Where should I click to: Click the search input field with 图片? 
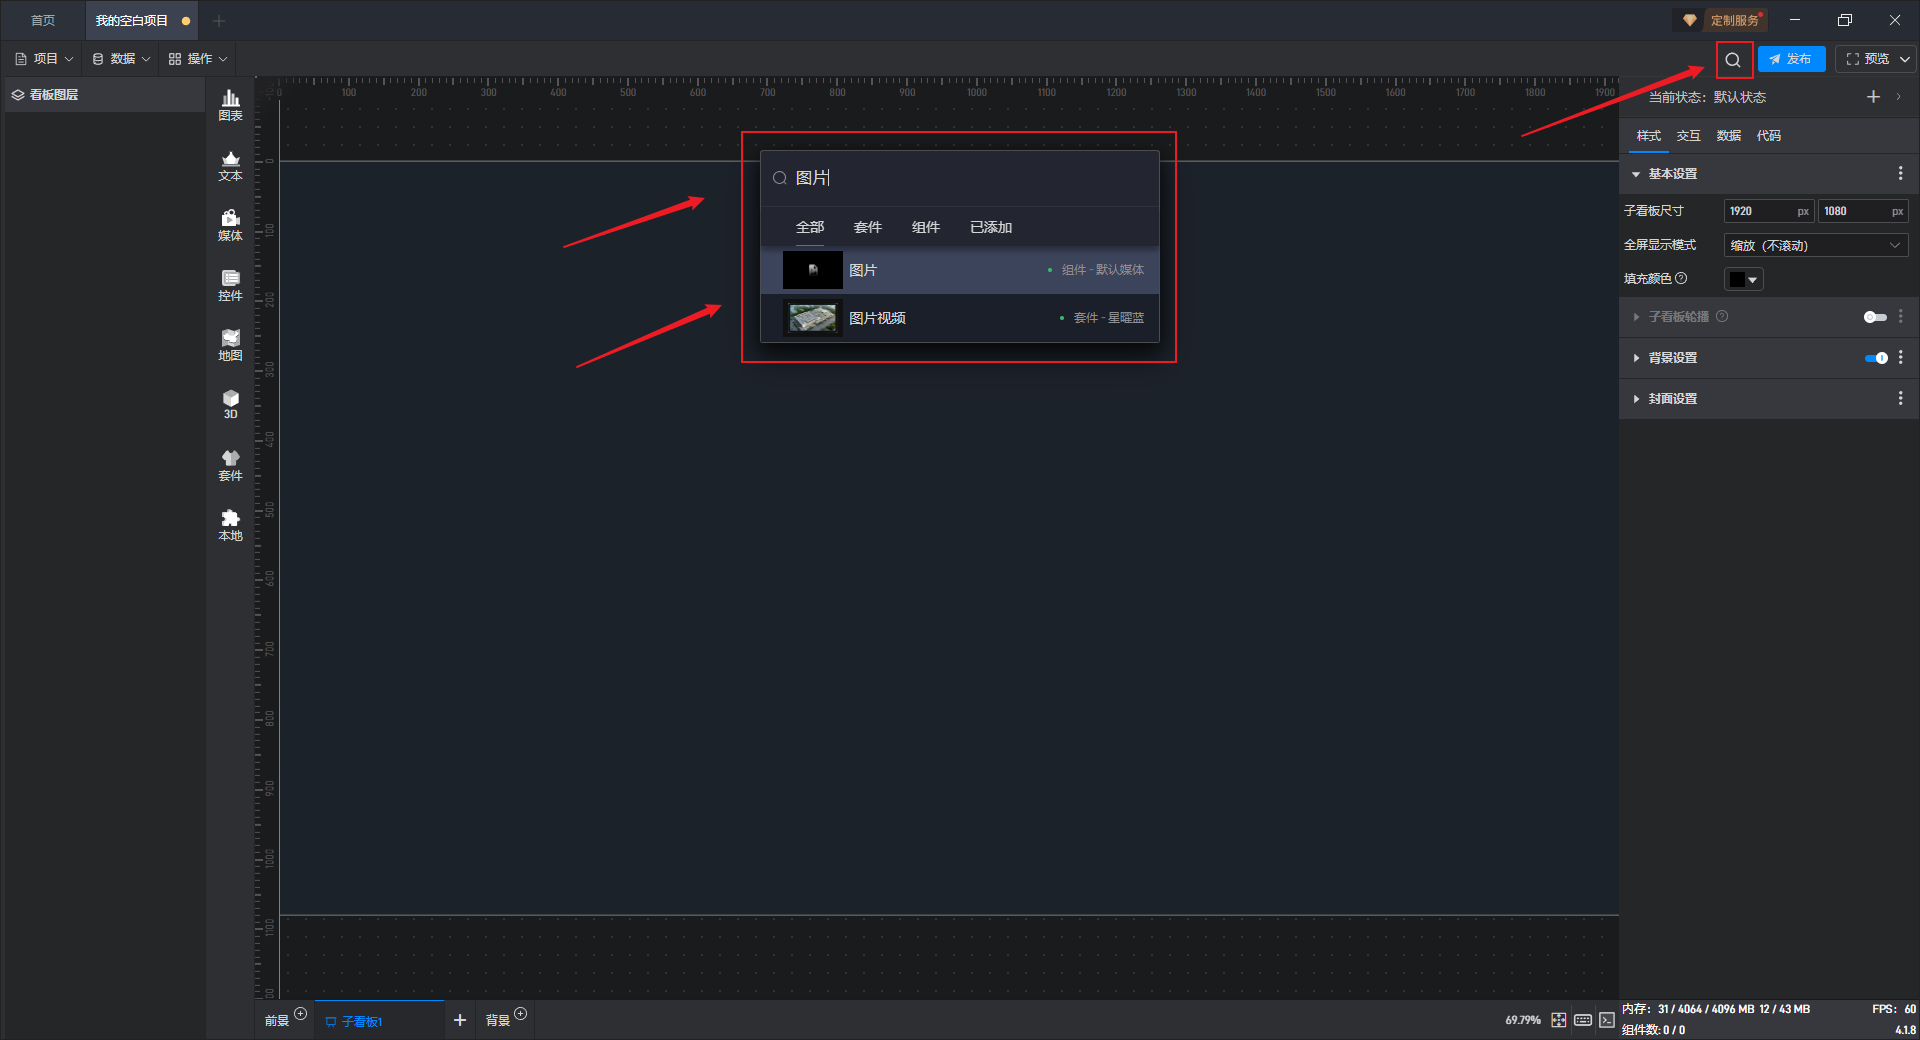960,178
